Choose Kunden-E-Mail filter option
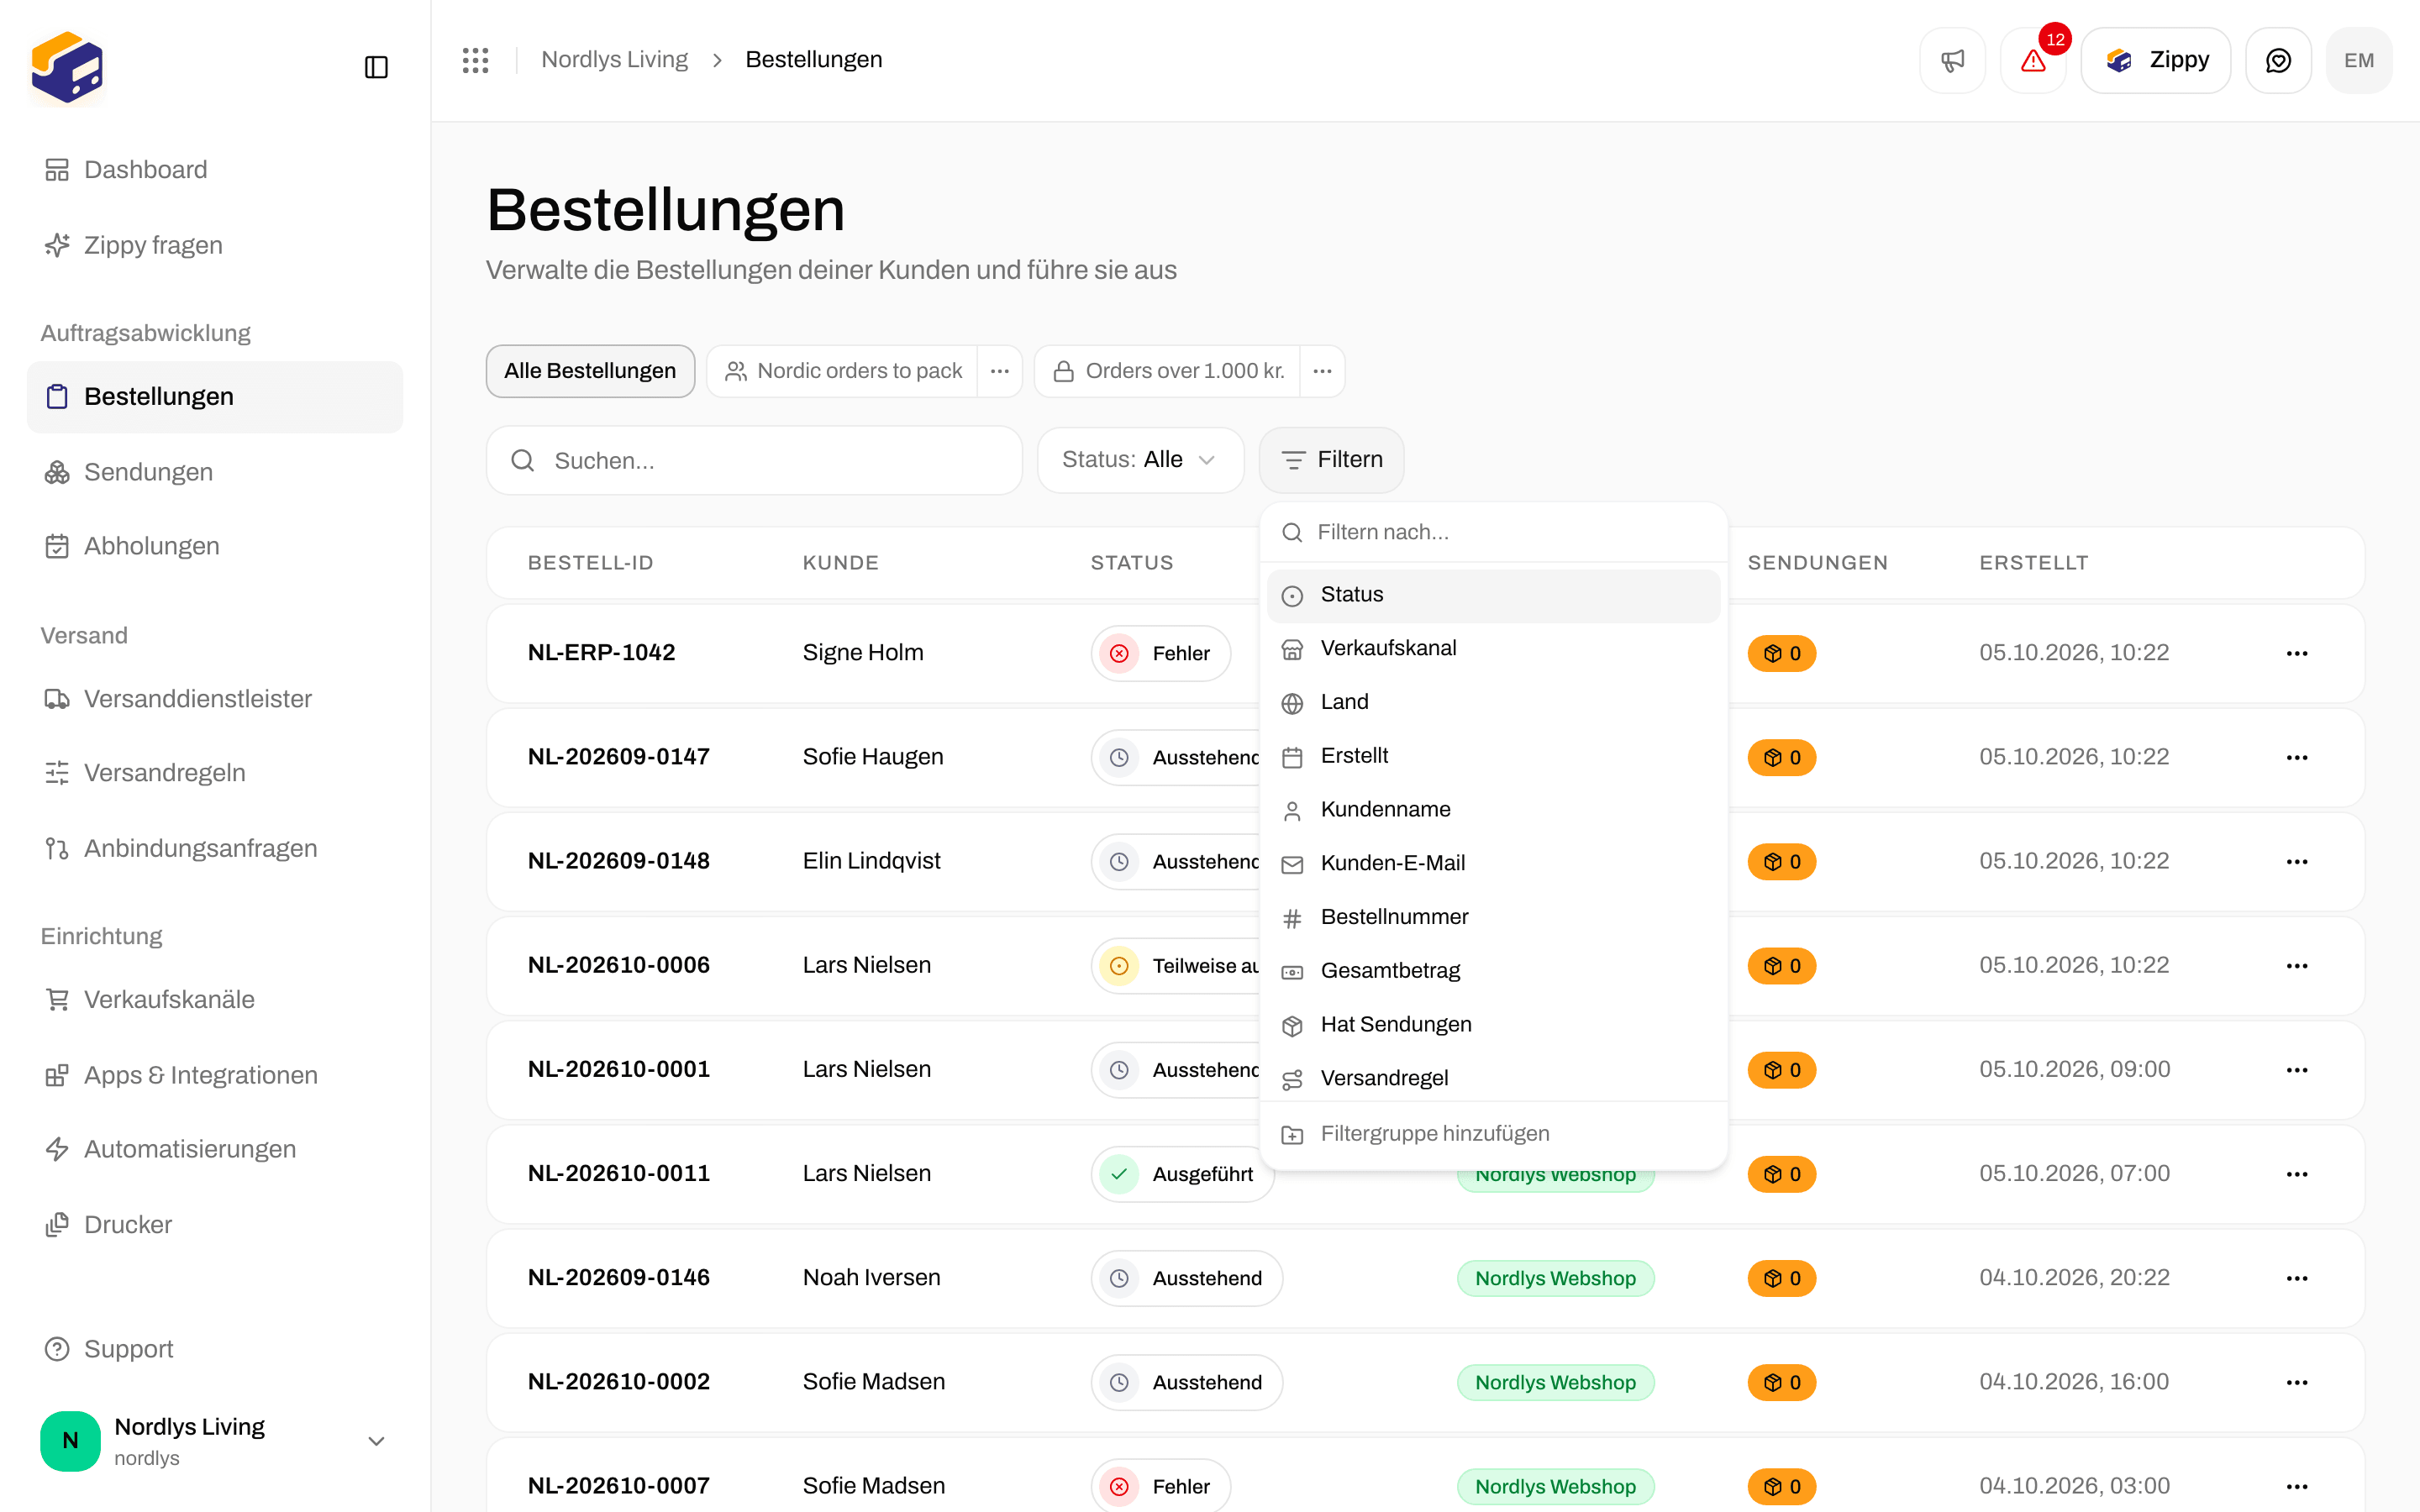The width and height of the screenshot is (2420, 1512). [x=1493, y=864]
